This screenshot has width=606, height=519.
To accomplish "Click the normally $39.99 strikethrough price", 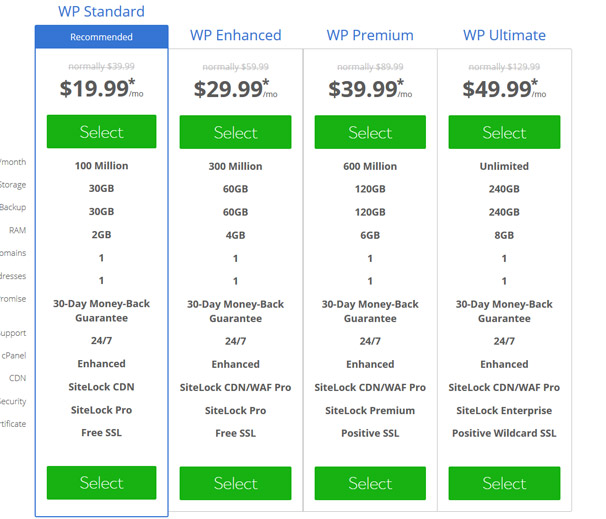I will tap(101, 66).
